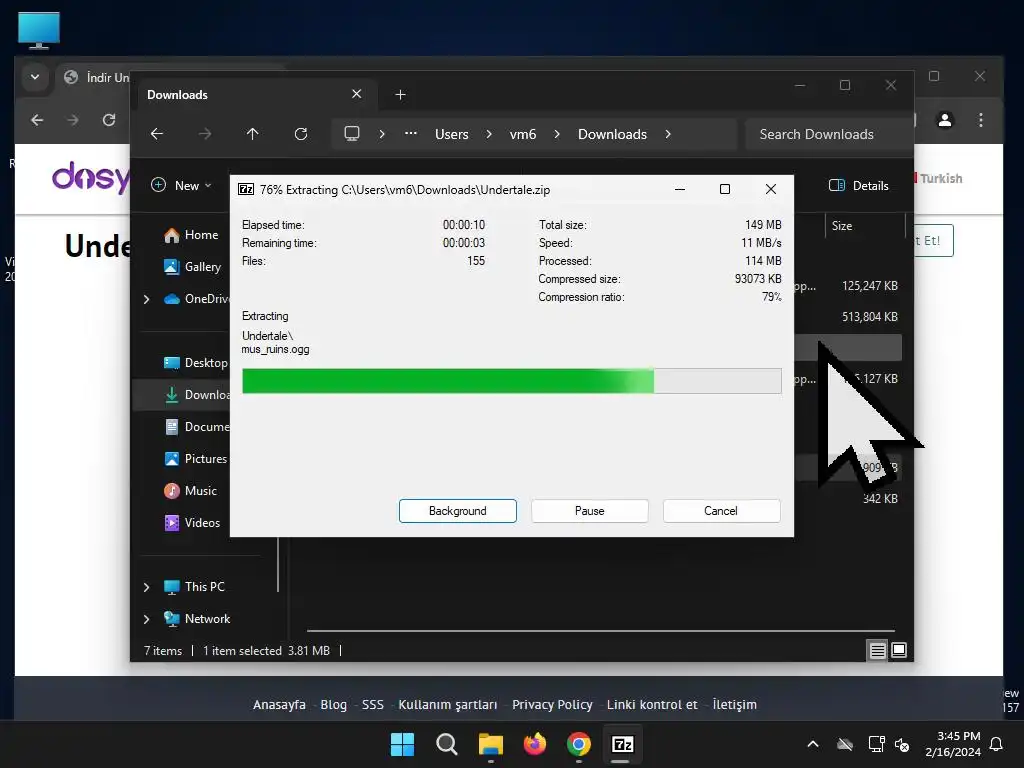The image size is (1024, 768).
Task: Open İletişim footer link
Action: click(735, 705)
